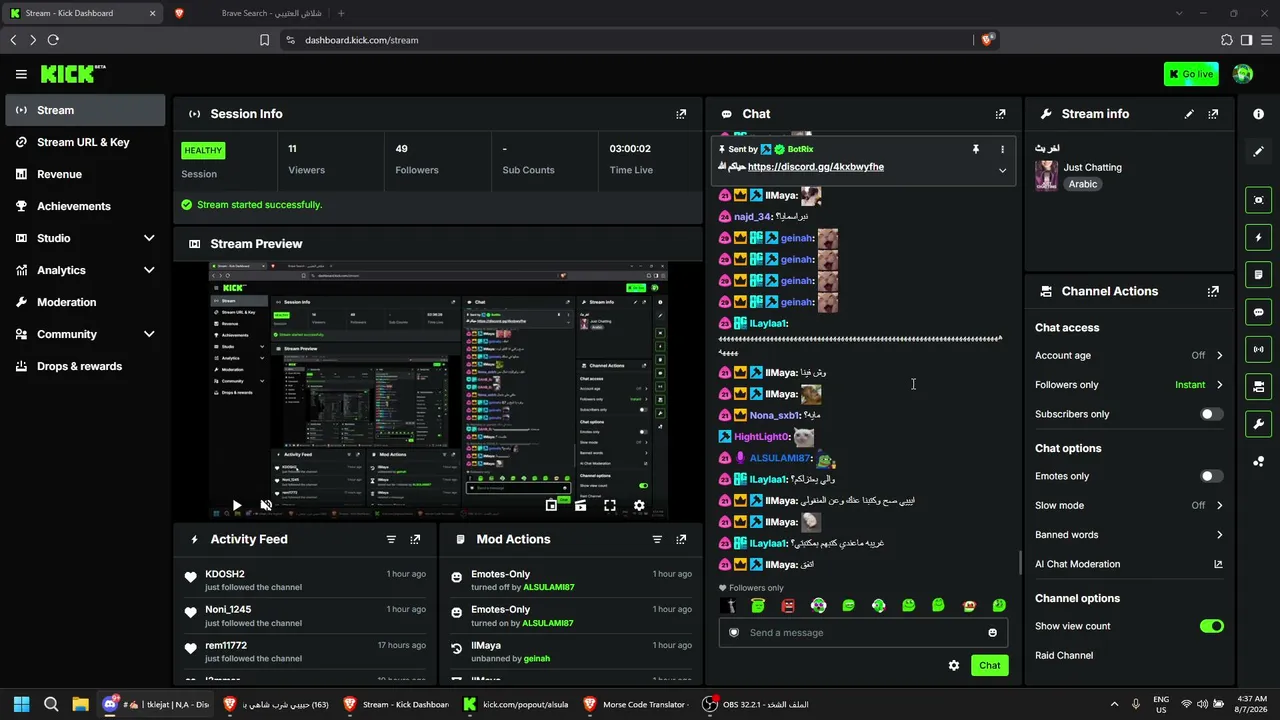Screen dimensions: 1280x720
Task: Pop out the Activity Feed panel
Action: tap(415, 539)
